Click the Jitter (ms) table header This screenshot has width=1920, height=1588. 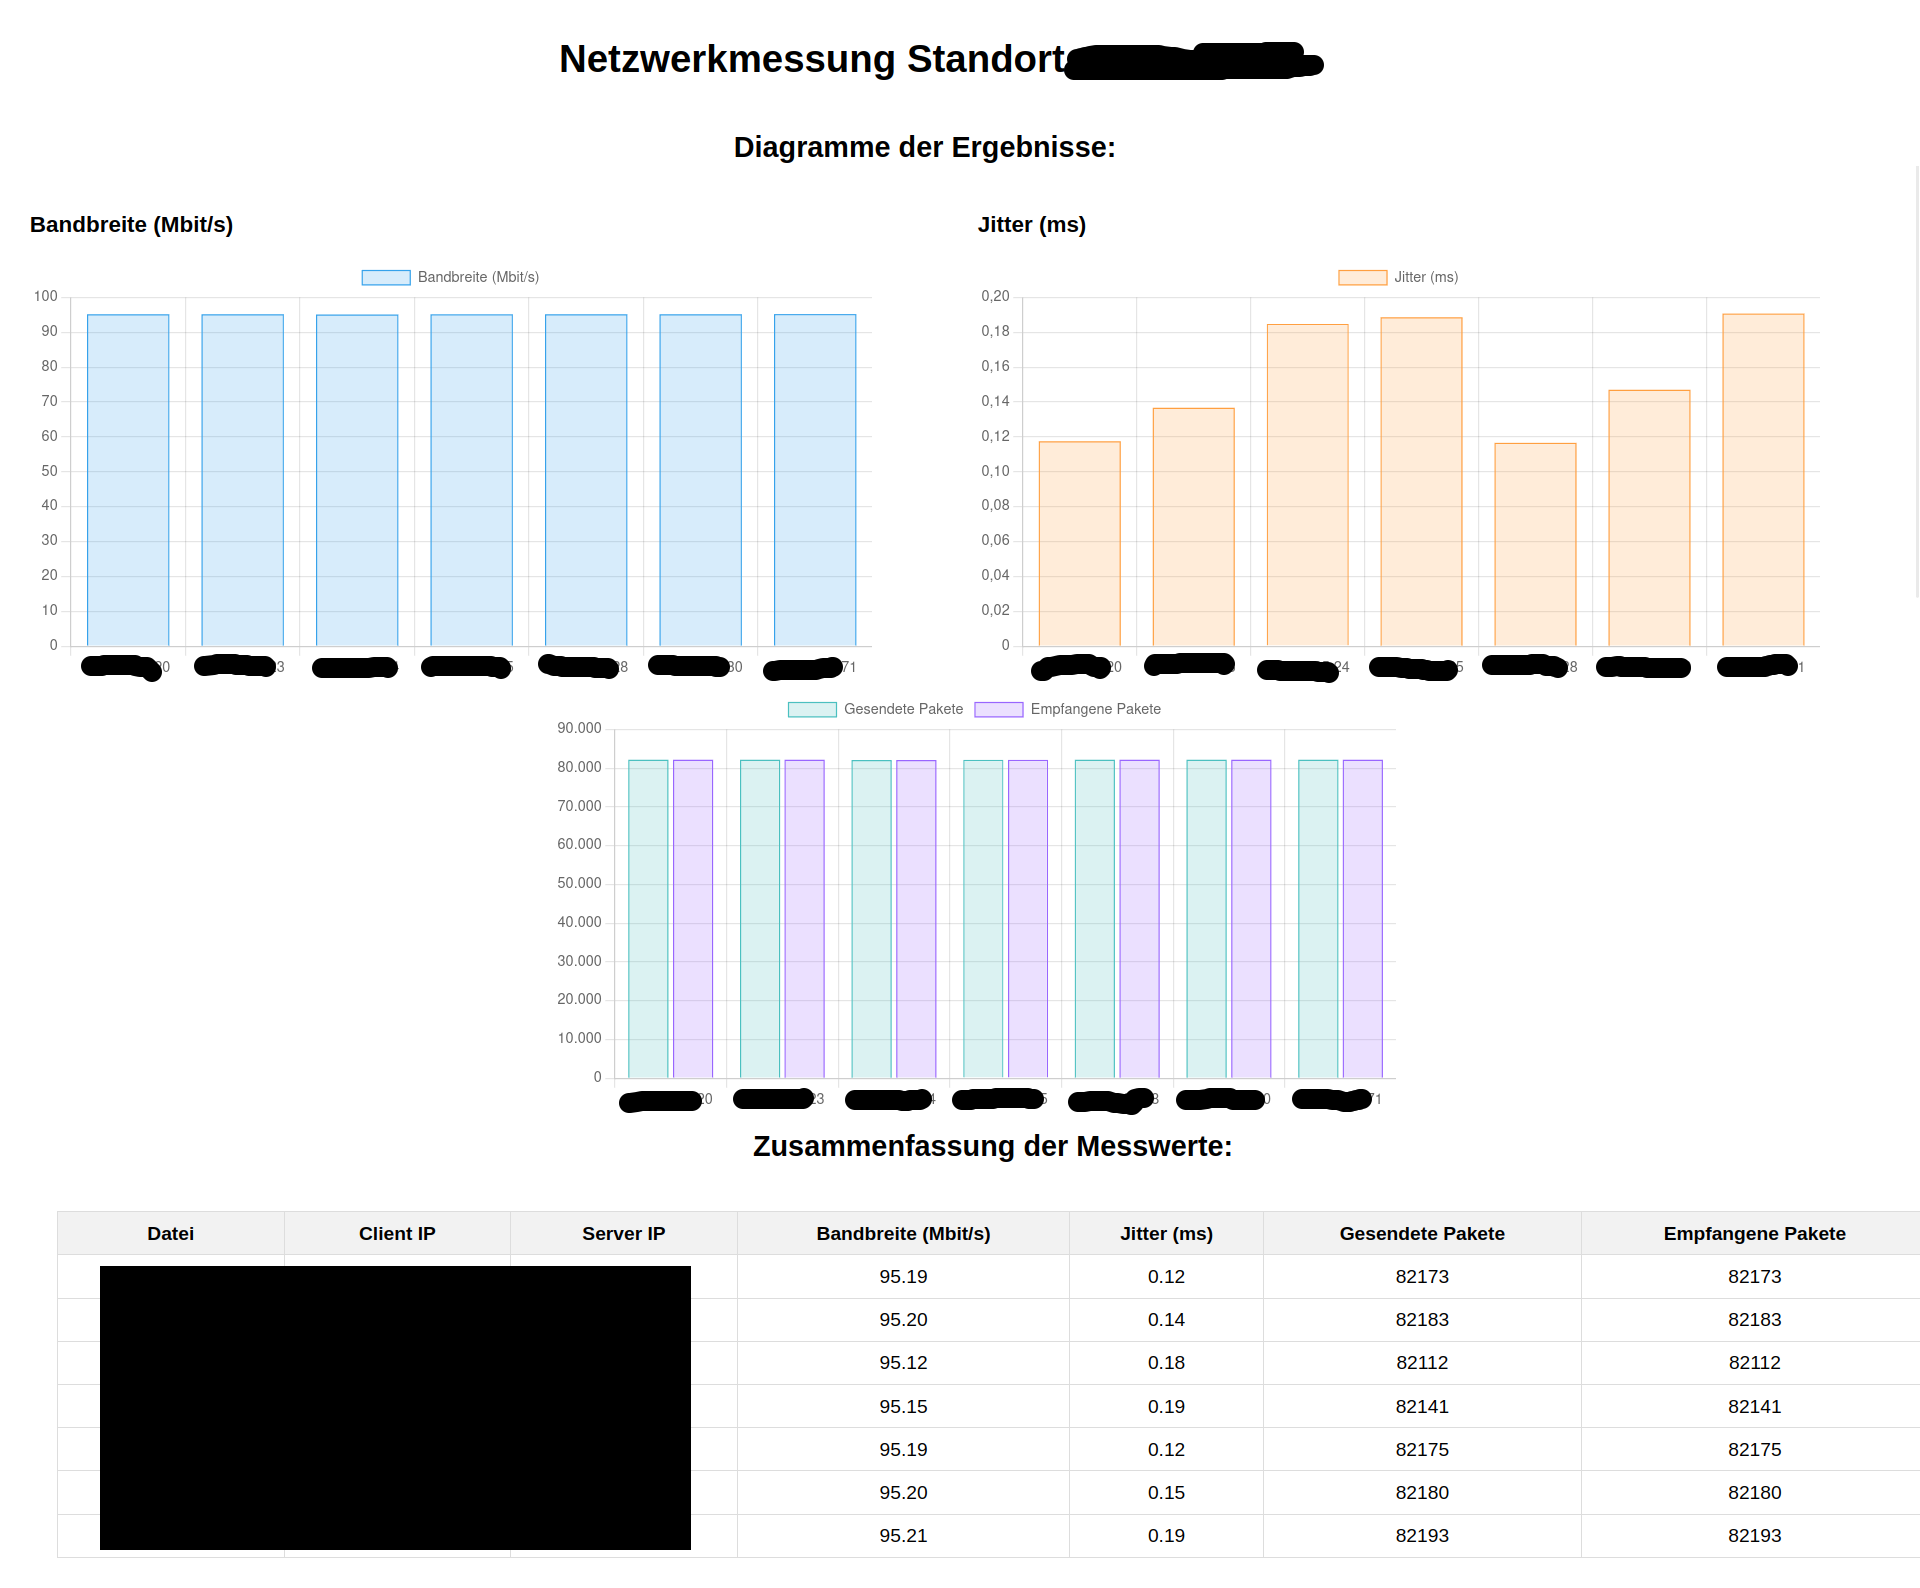coord(1166,1234)
